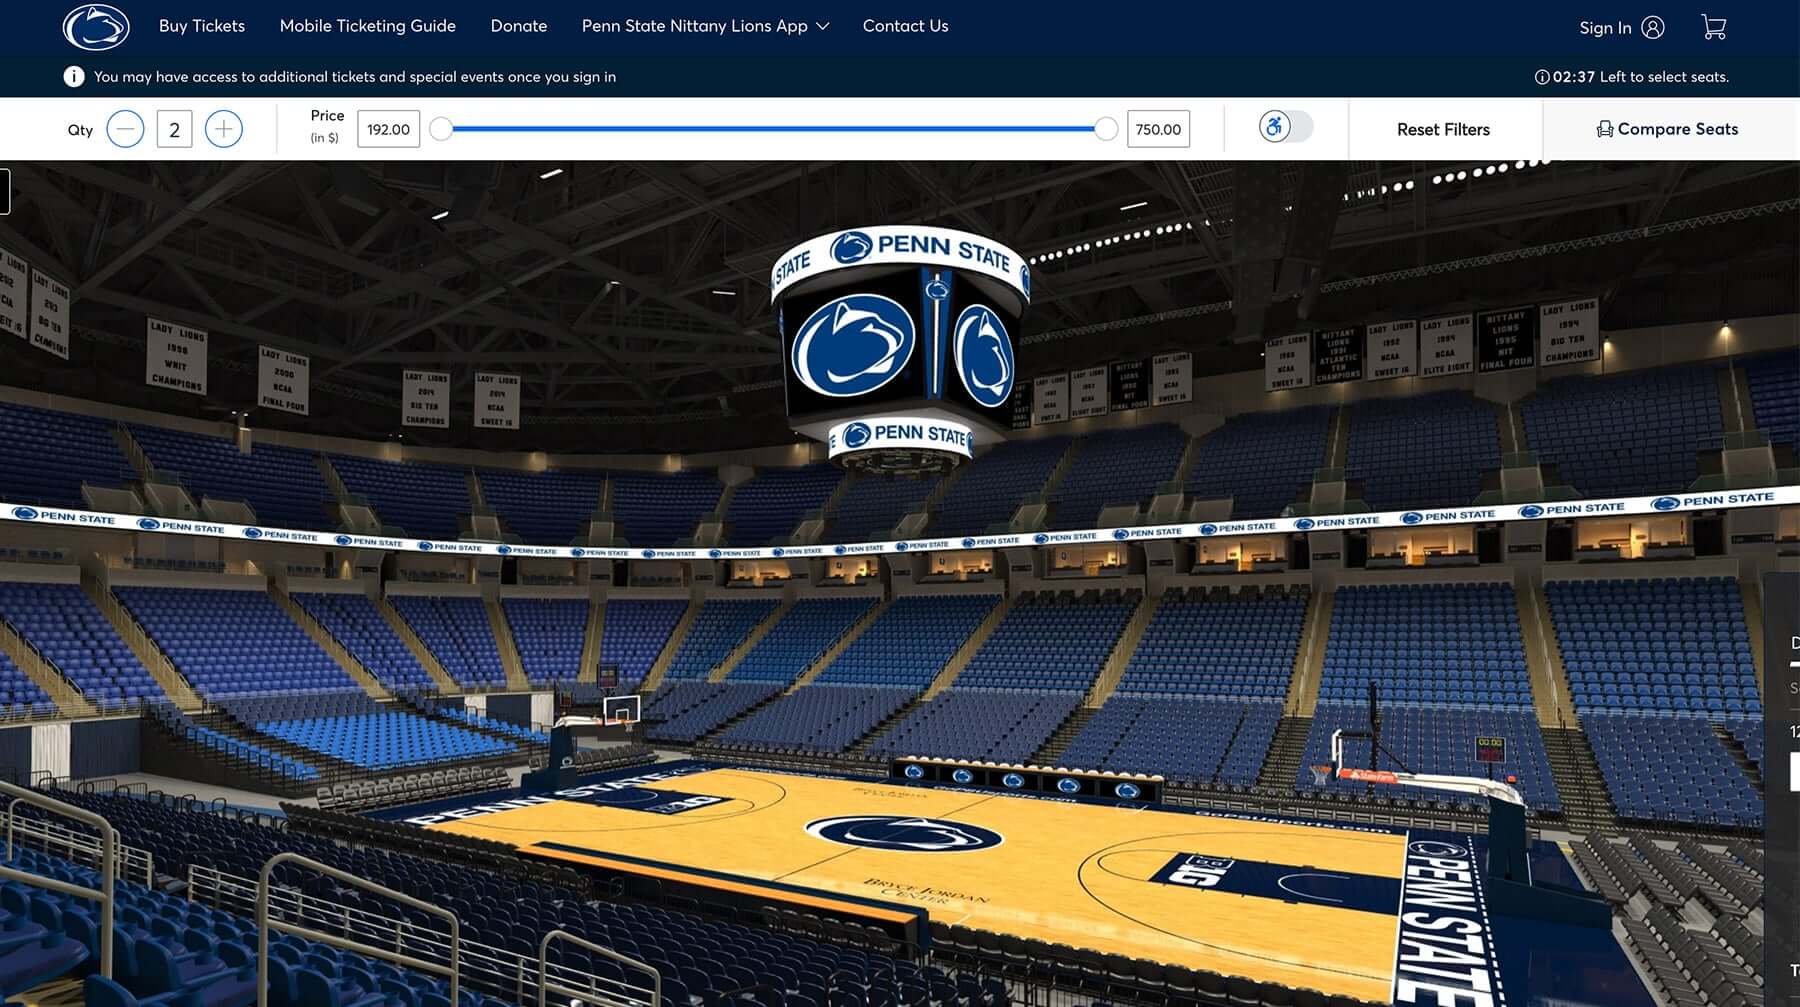Open Mobile Ticketing Guide

click(x=368, y=26)
